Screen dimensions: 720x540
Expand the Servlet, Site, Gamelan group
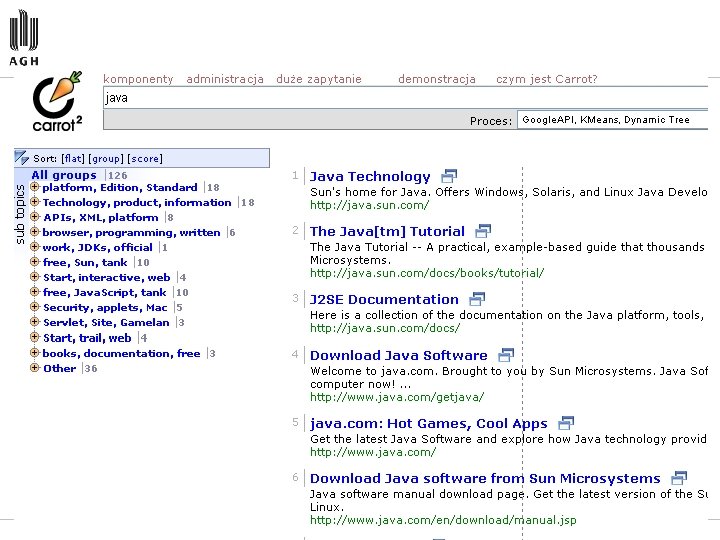(35, 322)
